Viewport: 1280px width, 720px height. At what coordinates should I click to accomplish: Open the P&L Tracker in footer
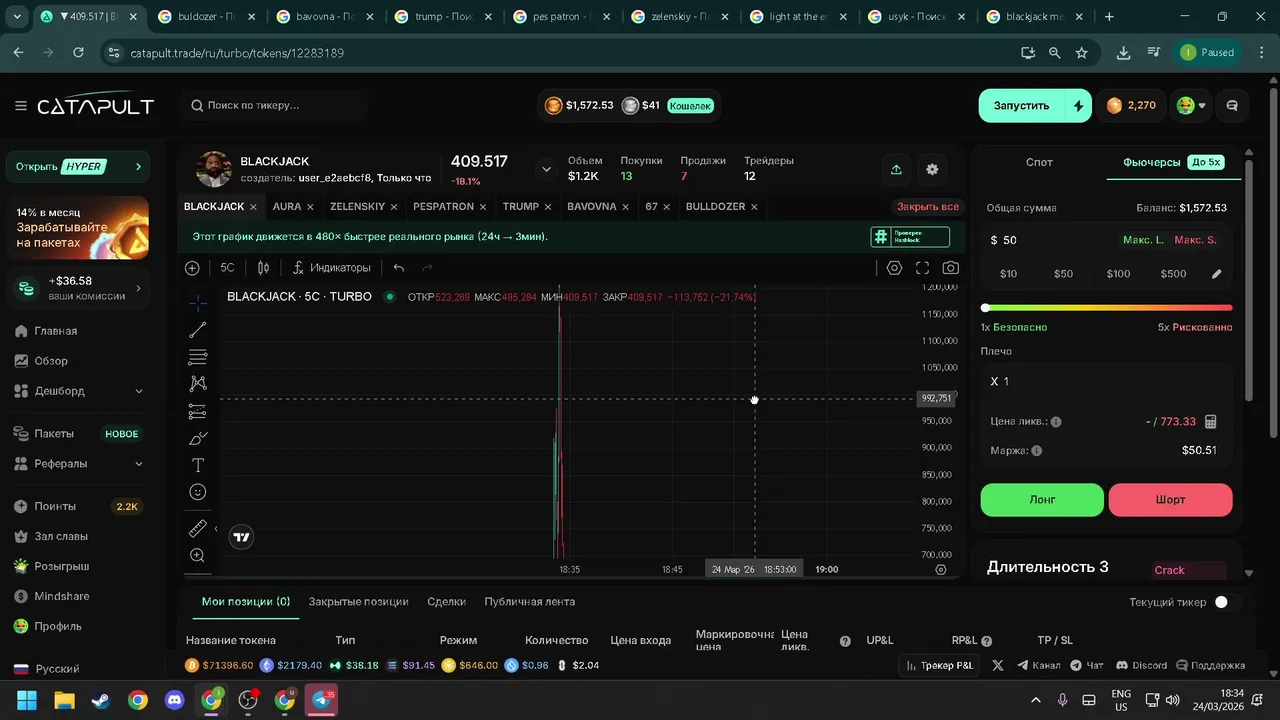(x=939, y=666)
